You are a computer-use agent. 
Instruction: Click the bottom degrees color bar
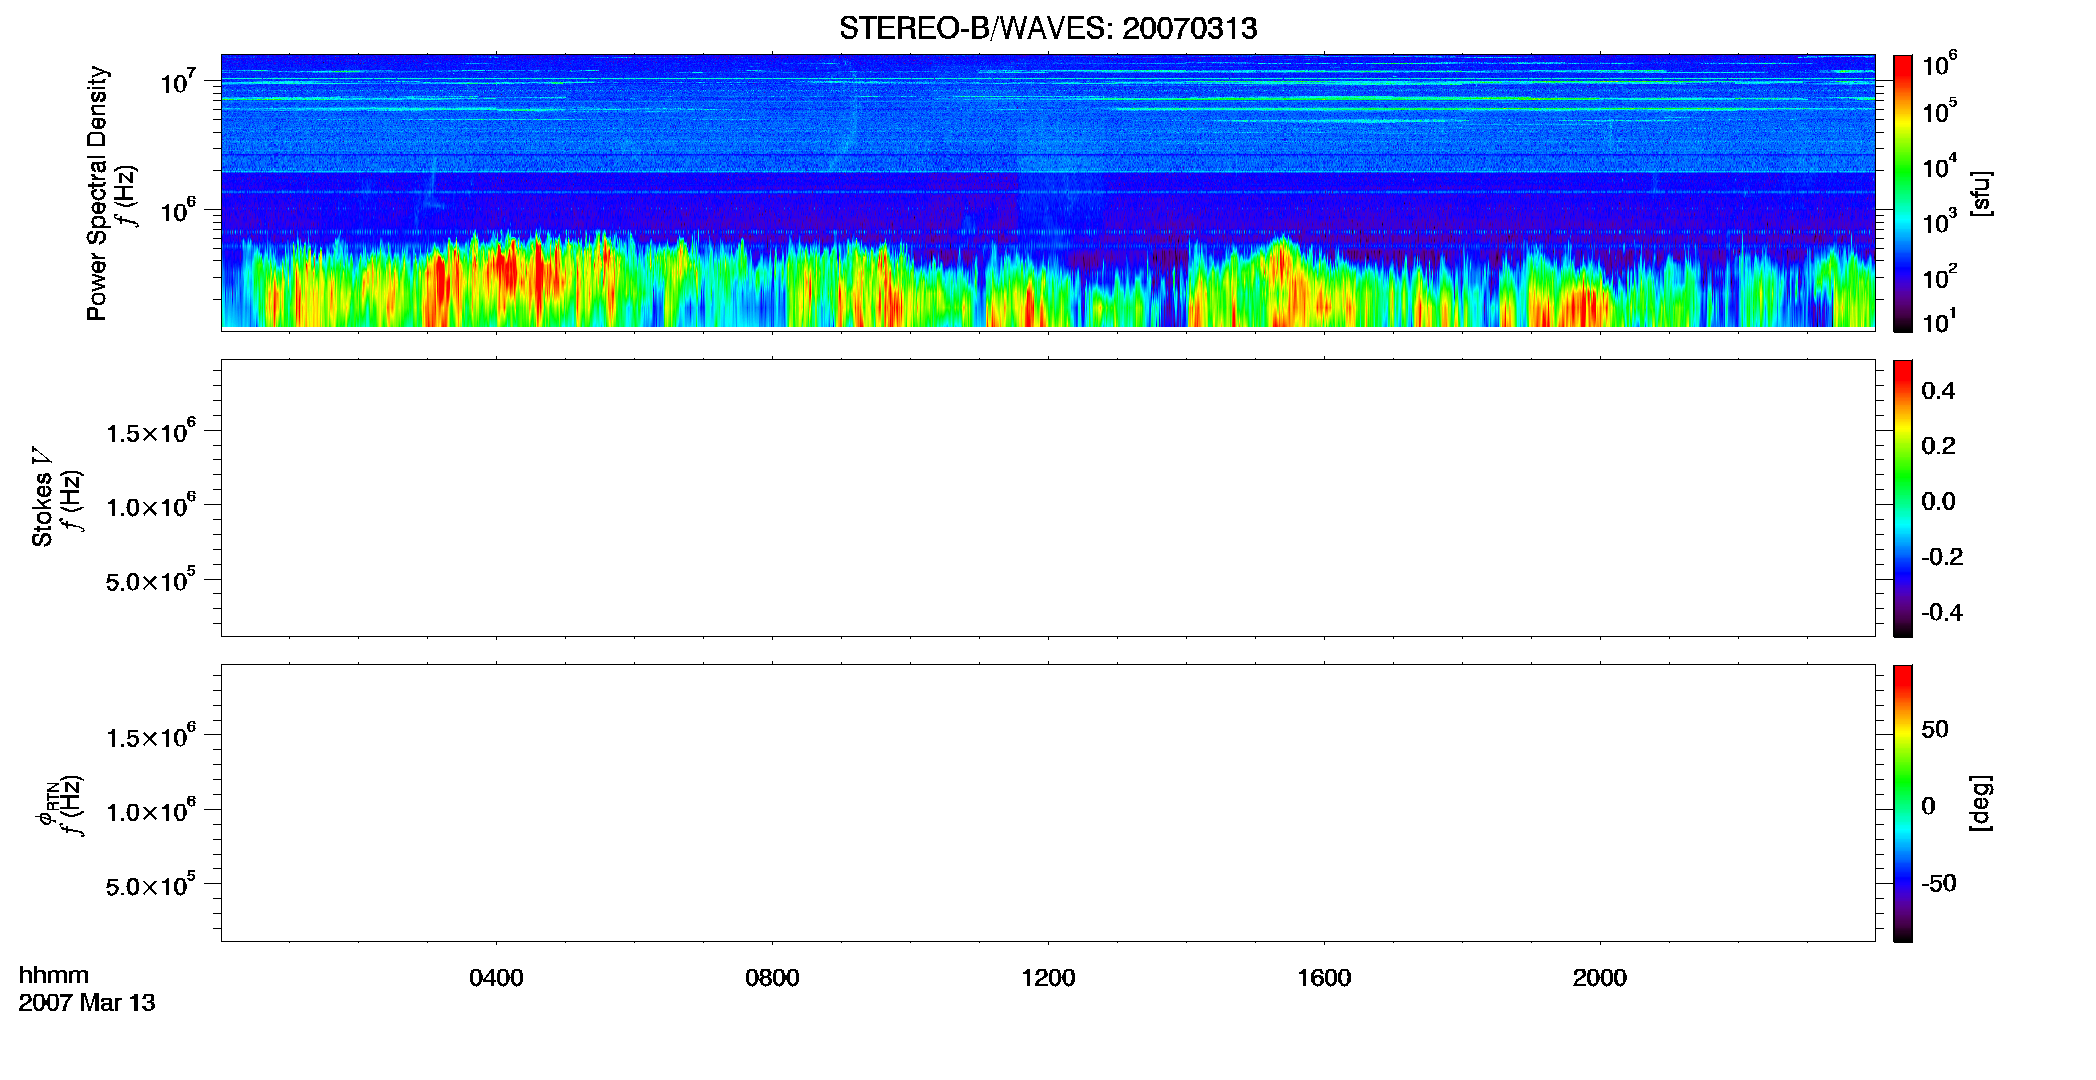[x=1903, y=803]
